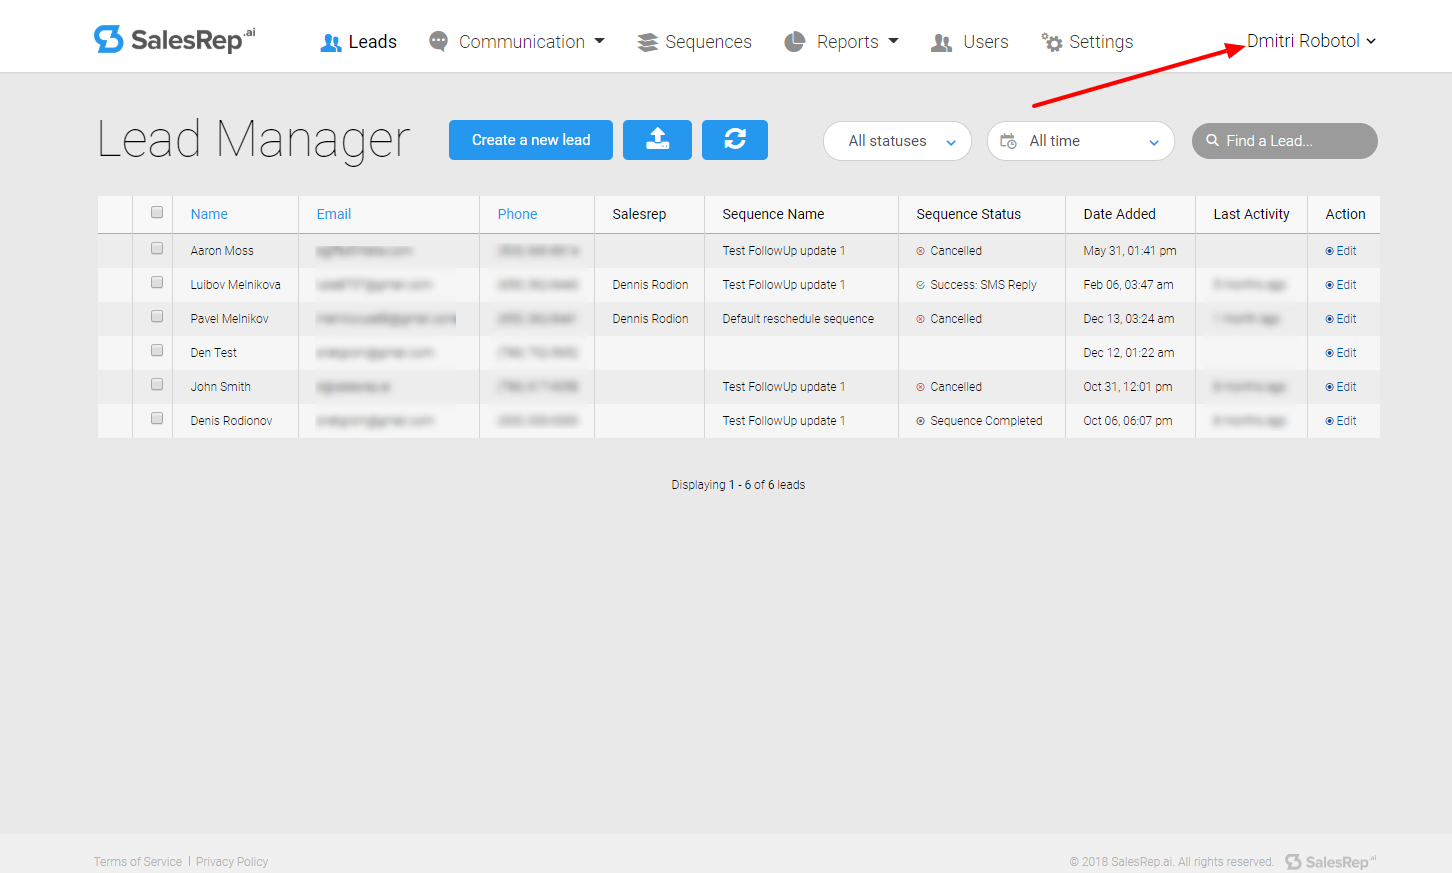Click Dennis Rodion in Luibov Melnikova row

[650, 285]
